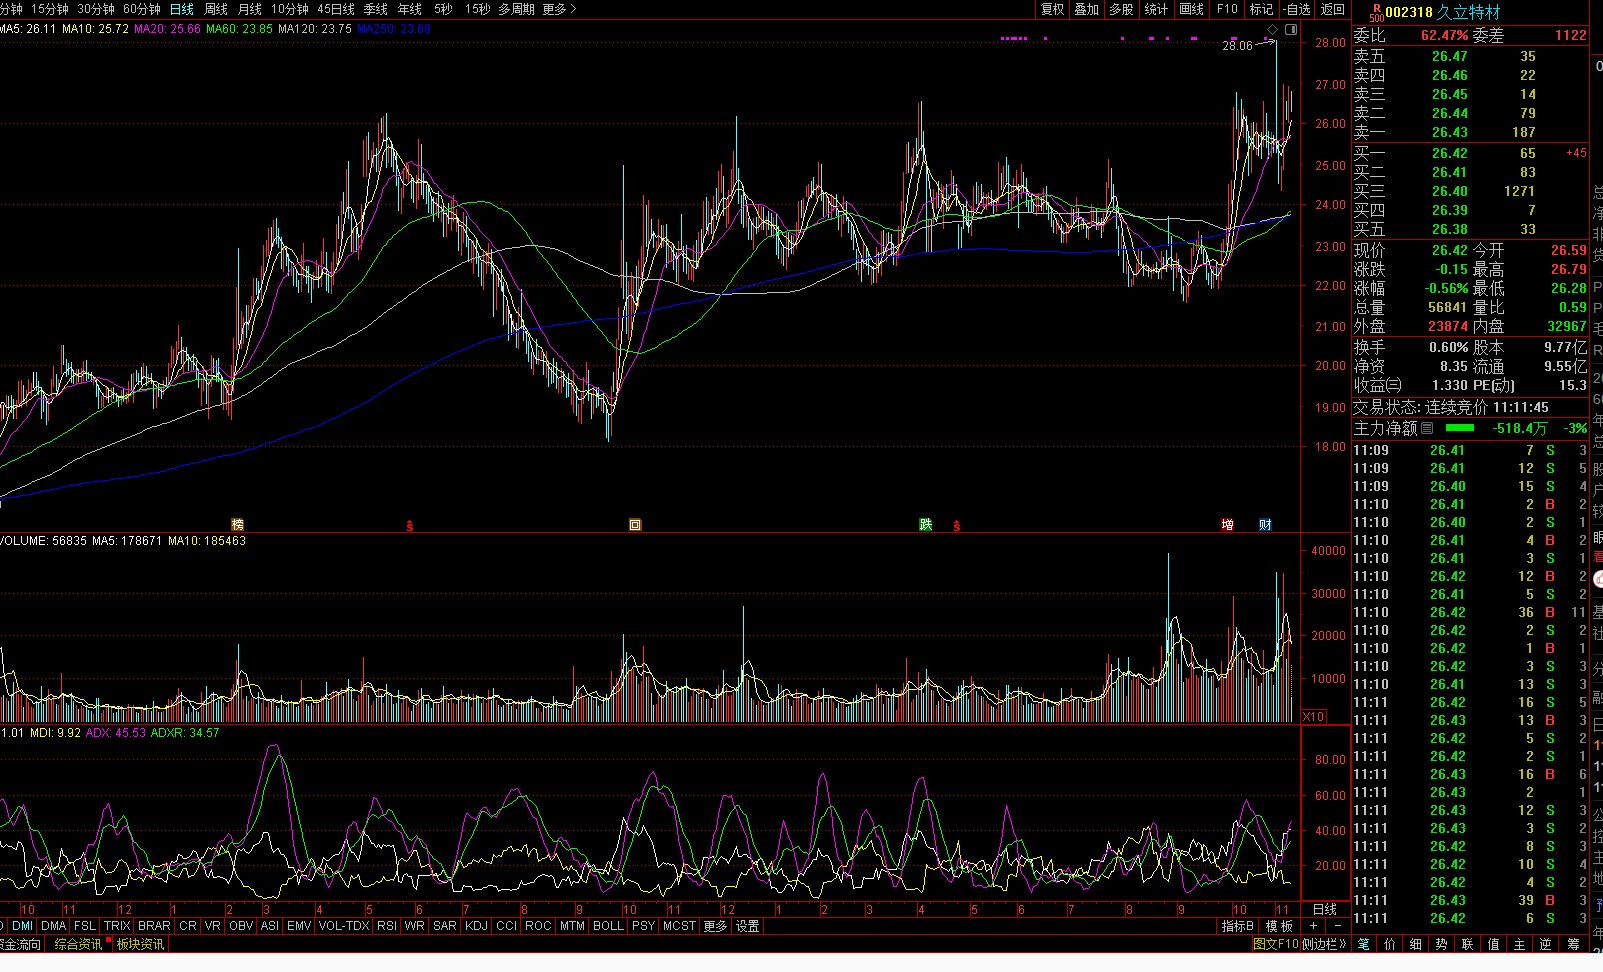1603x972 pixels.
Task: Open the 增 event marker on the chart
Action: coord(1227,524)
